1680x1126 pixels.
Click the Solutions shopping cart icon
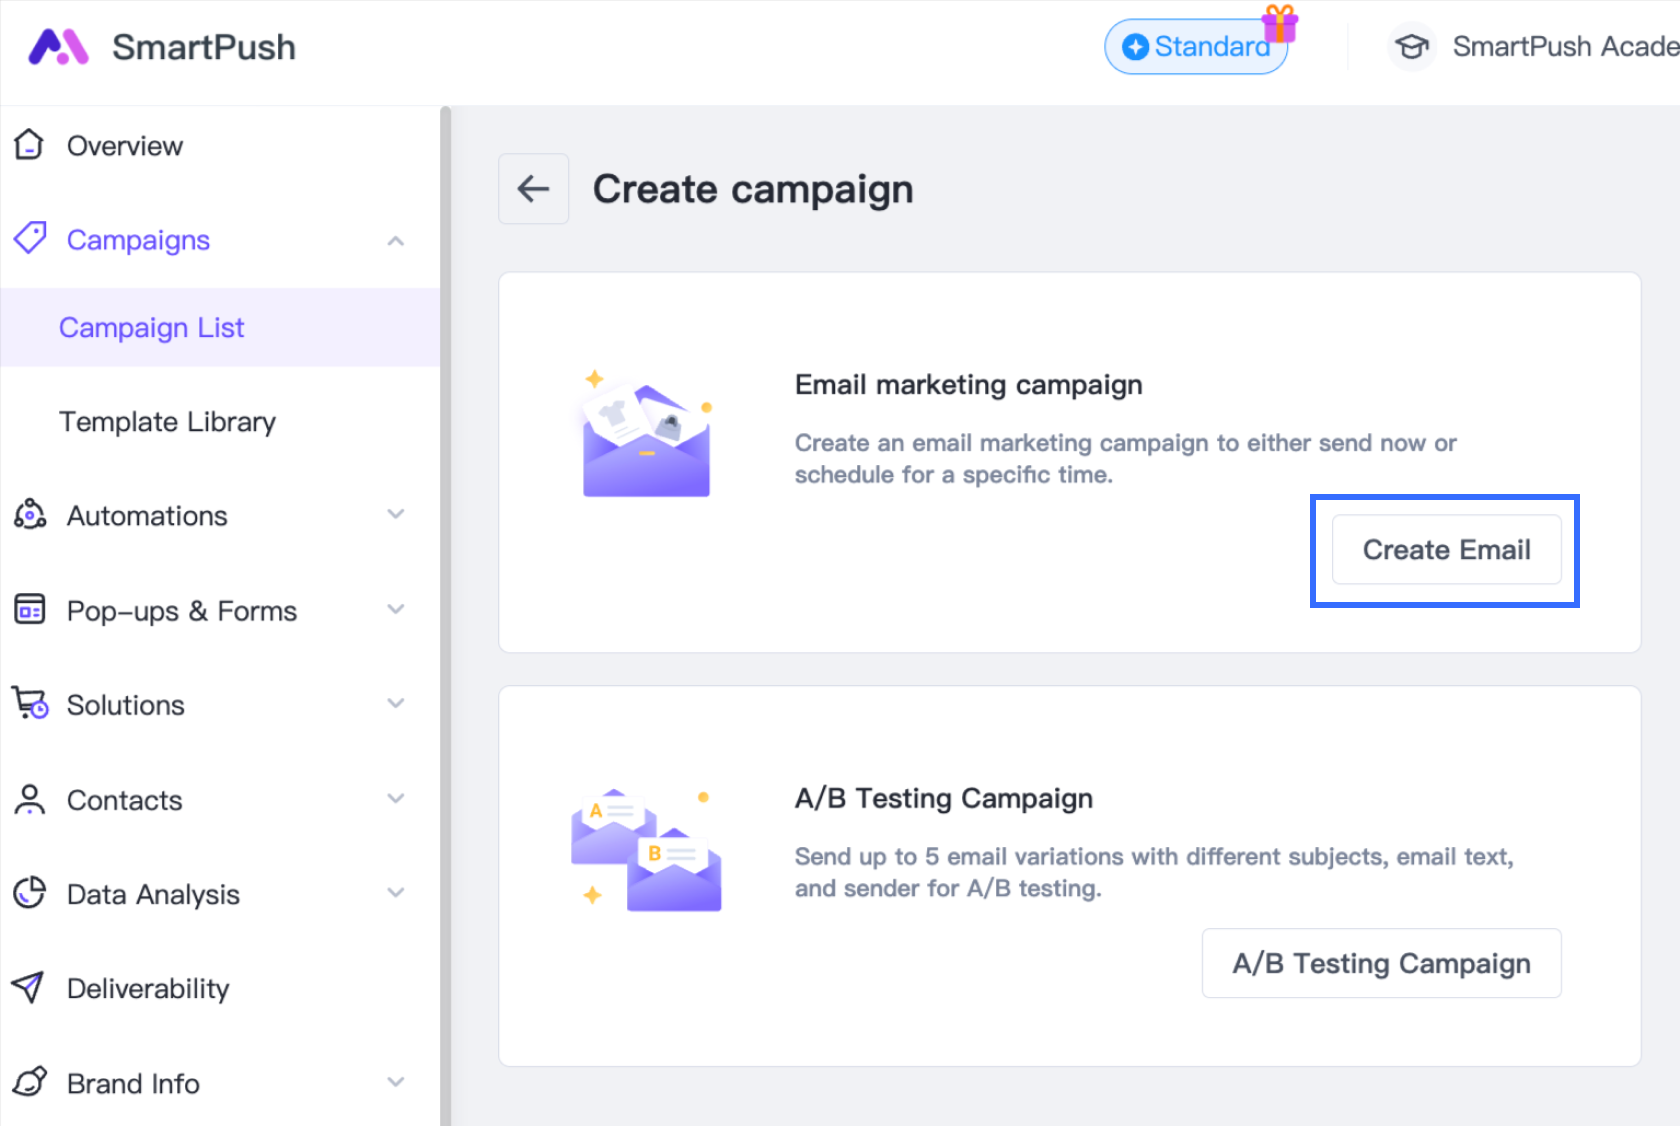(30, 703)
